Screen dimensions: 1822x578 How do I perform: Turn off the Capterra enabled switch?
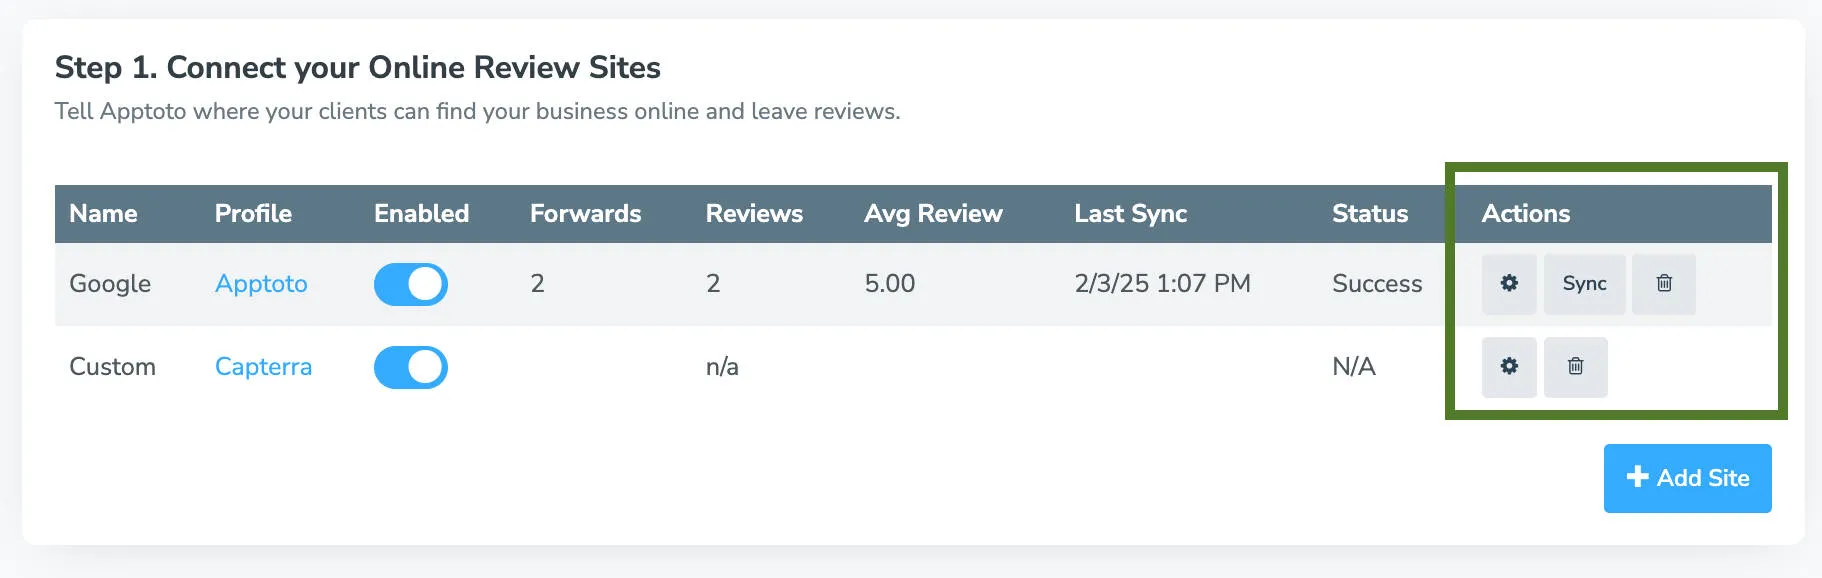click(x=411, y=367)
